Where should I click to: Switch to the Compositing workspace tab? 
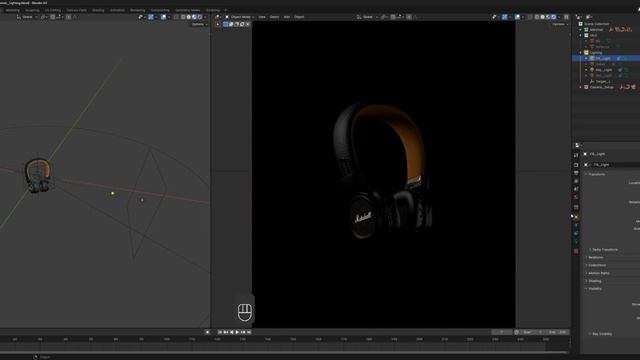pyautogui.click(x=160, y=10)
